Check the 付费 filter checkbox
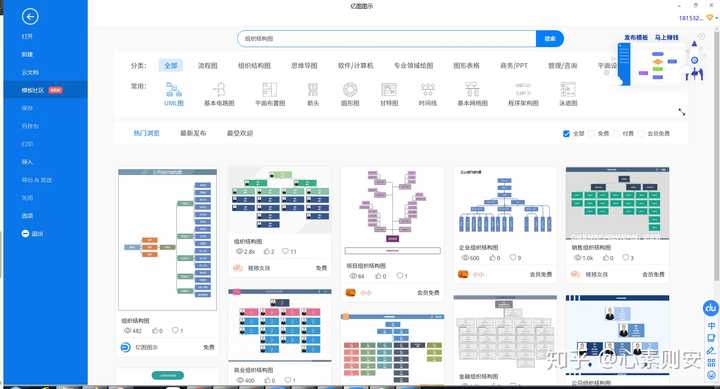 pyautogui.click(x=616, y=134)
